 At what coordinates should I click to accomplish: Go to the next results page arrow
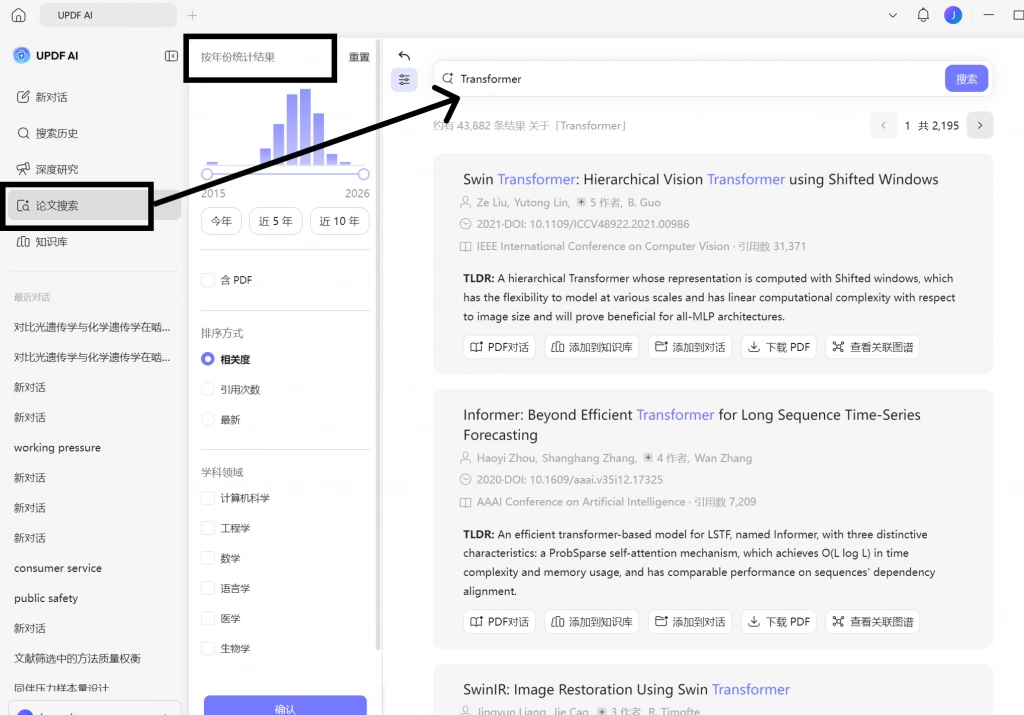pos(980,125)
